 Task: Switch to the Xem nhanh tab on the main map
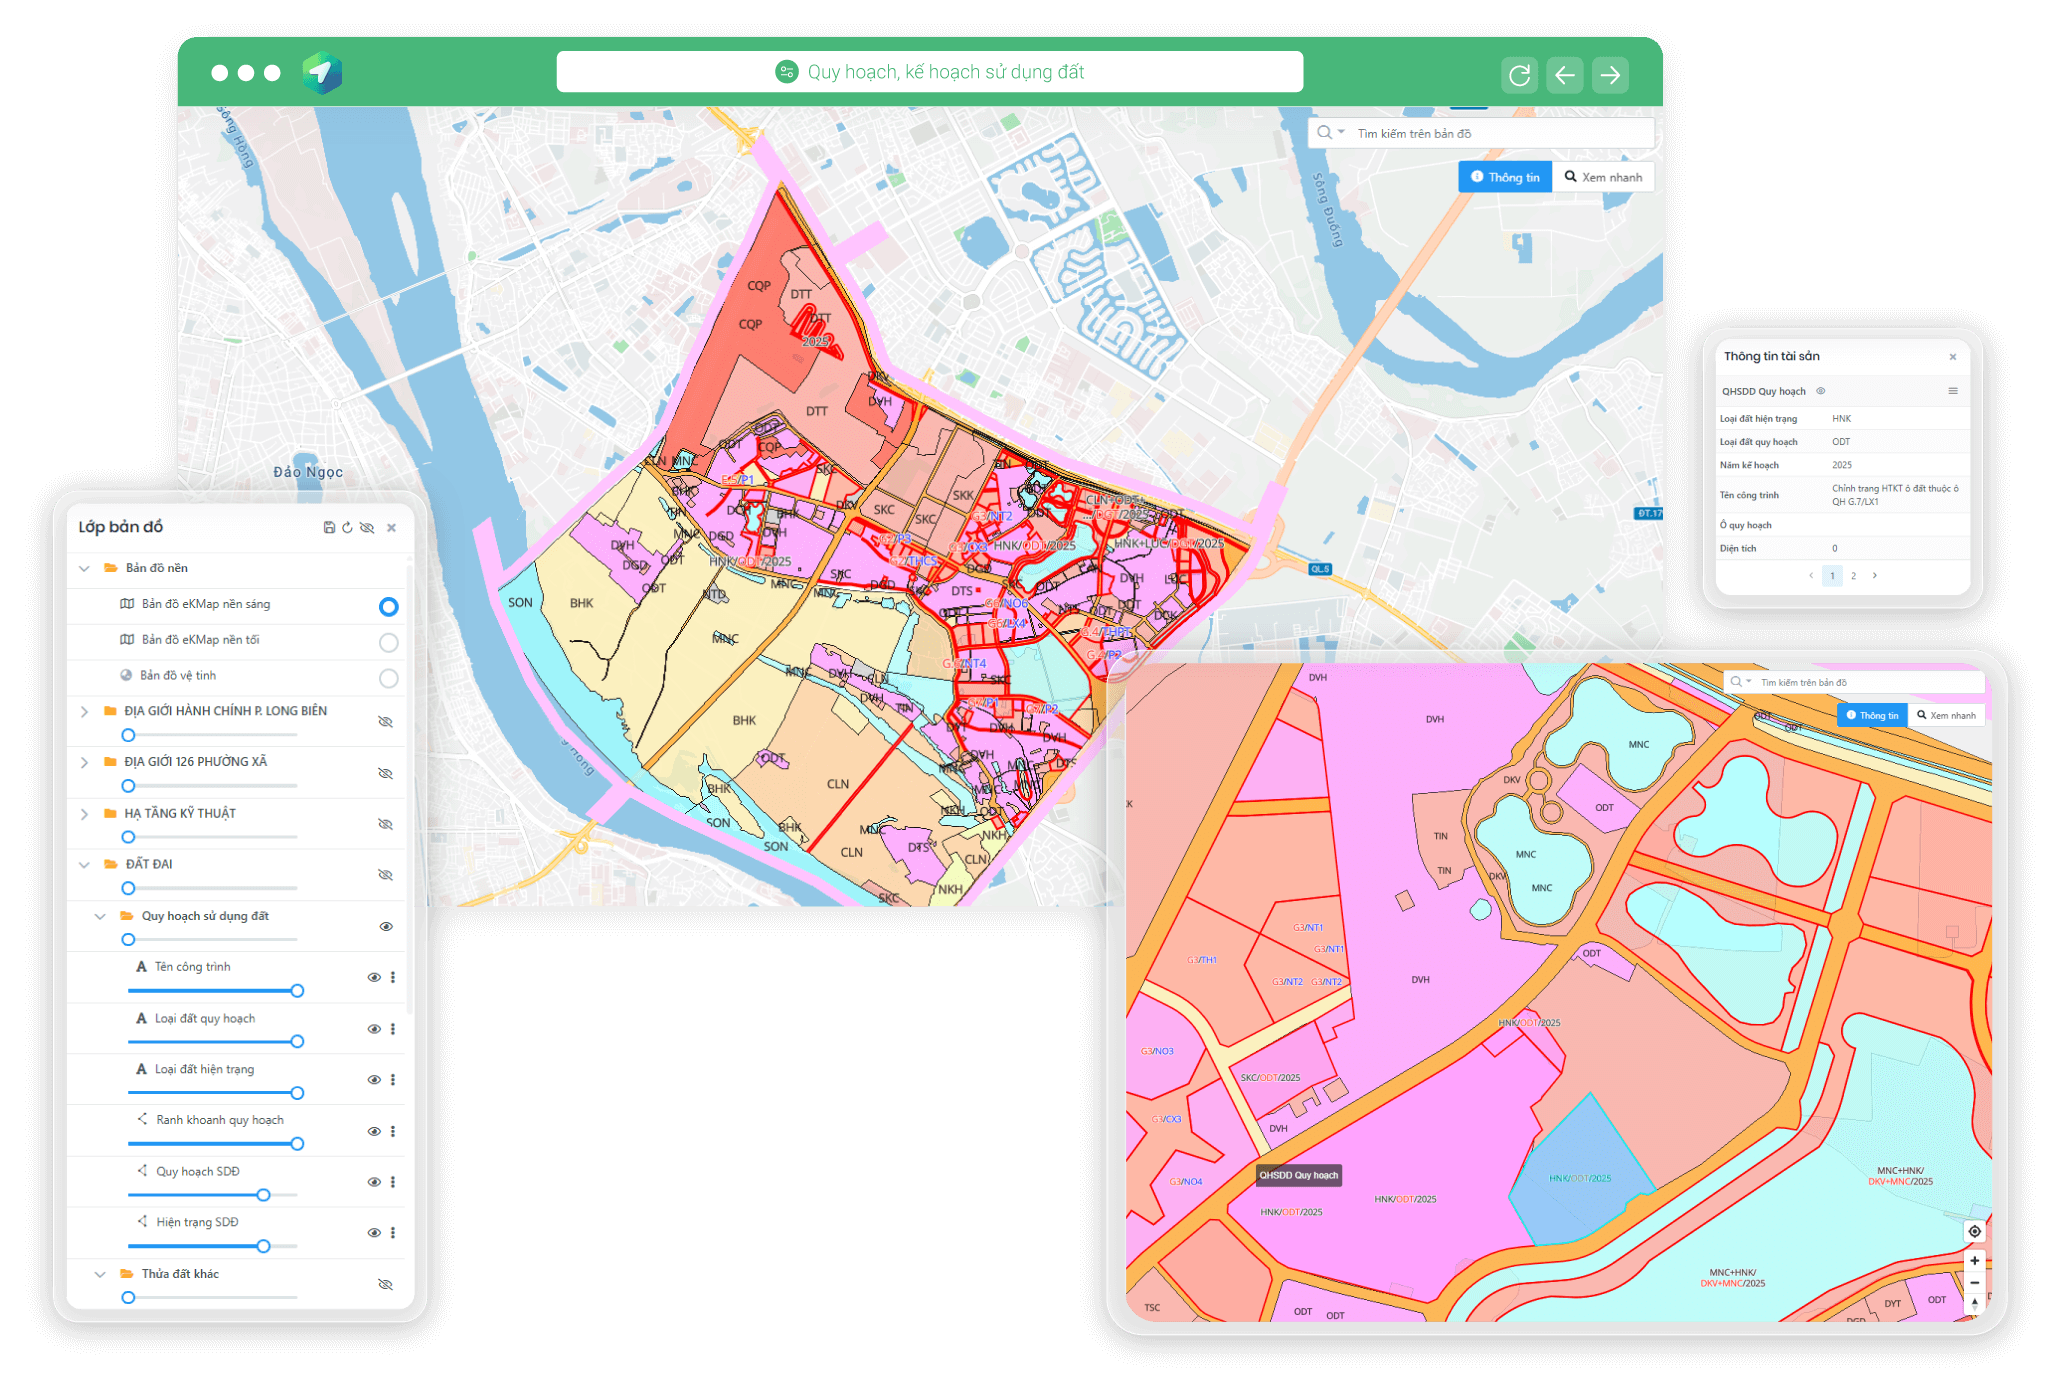pyautogui.click(x=1604, y=177)
